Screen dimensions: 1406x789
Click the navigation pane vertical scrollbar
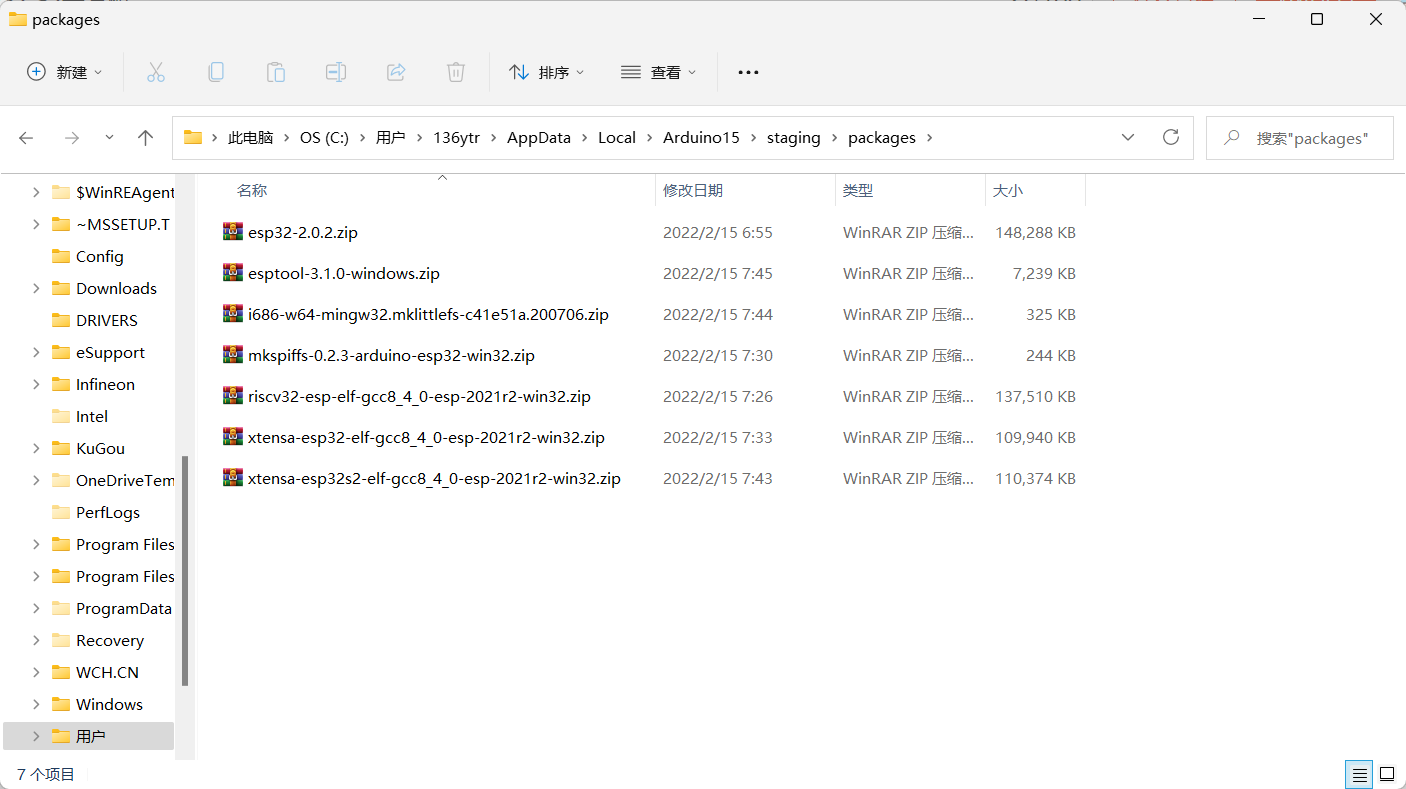click(x=184, y=570)
